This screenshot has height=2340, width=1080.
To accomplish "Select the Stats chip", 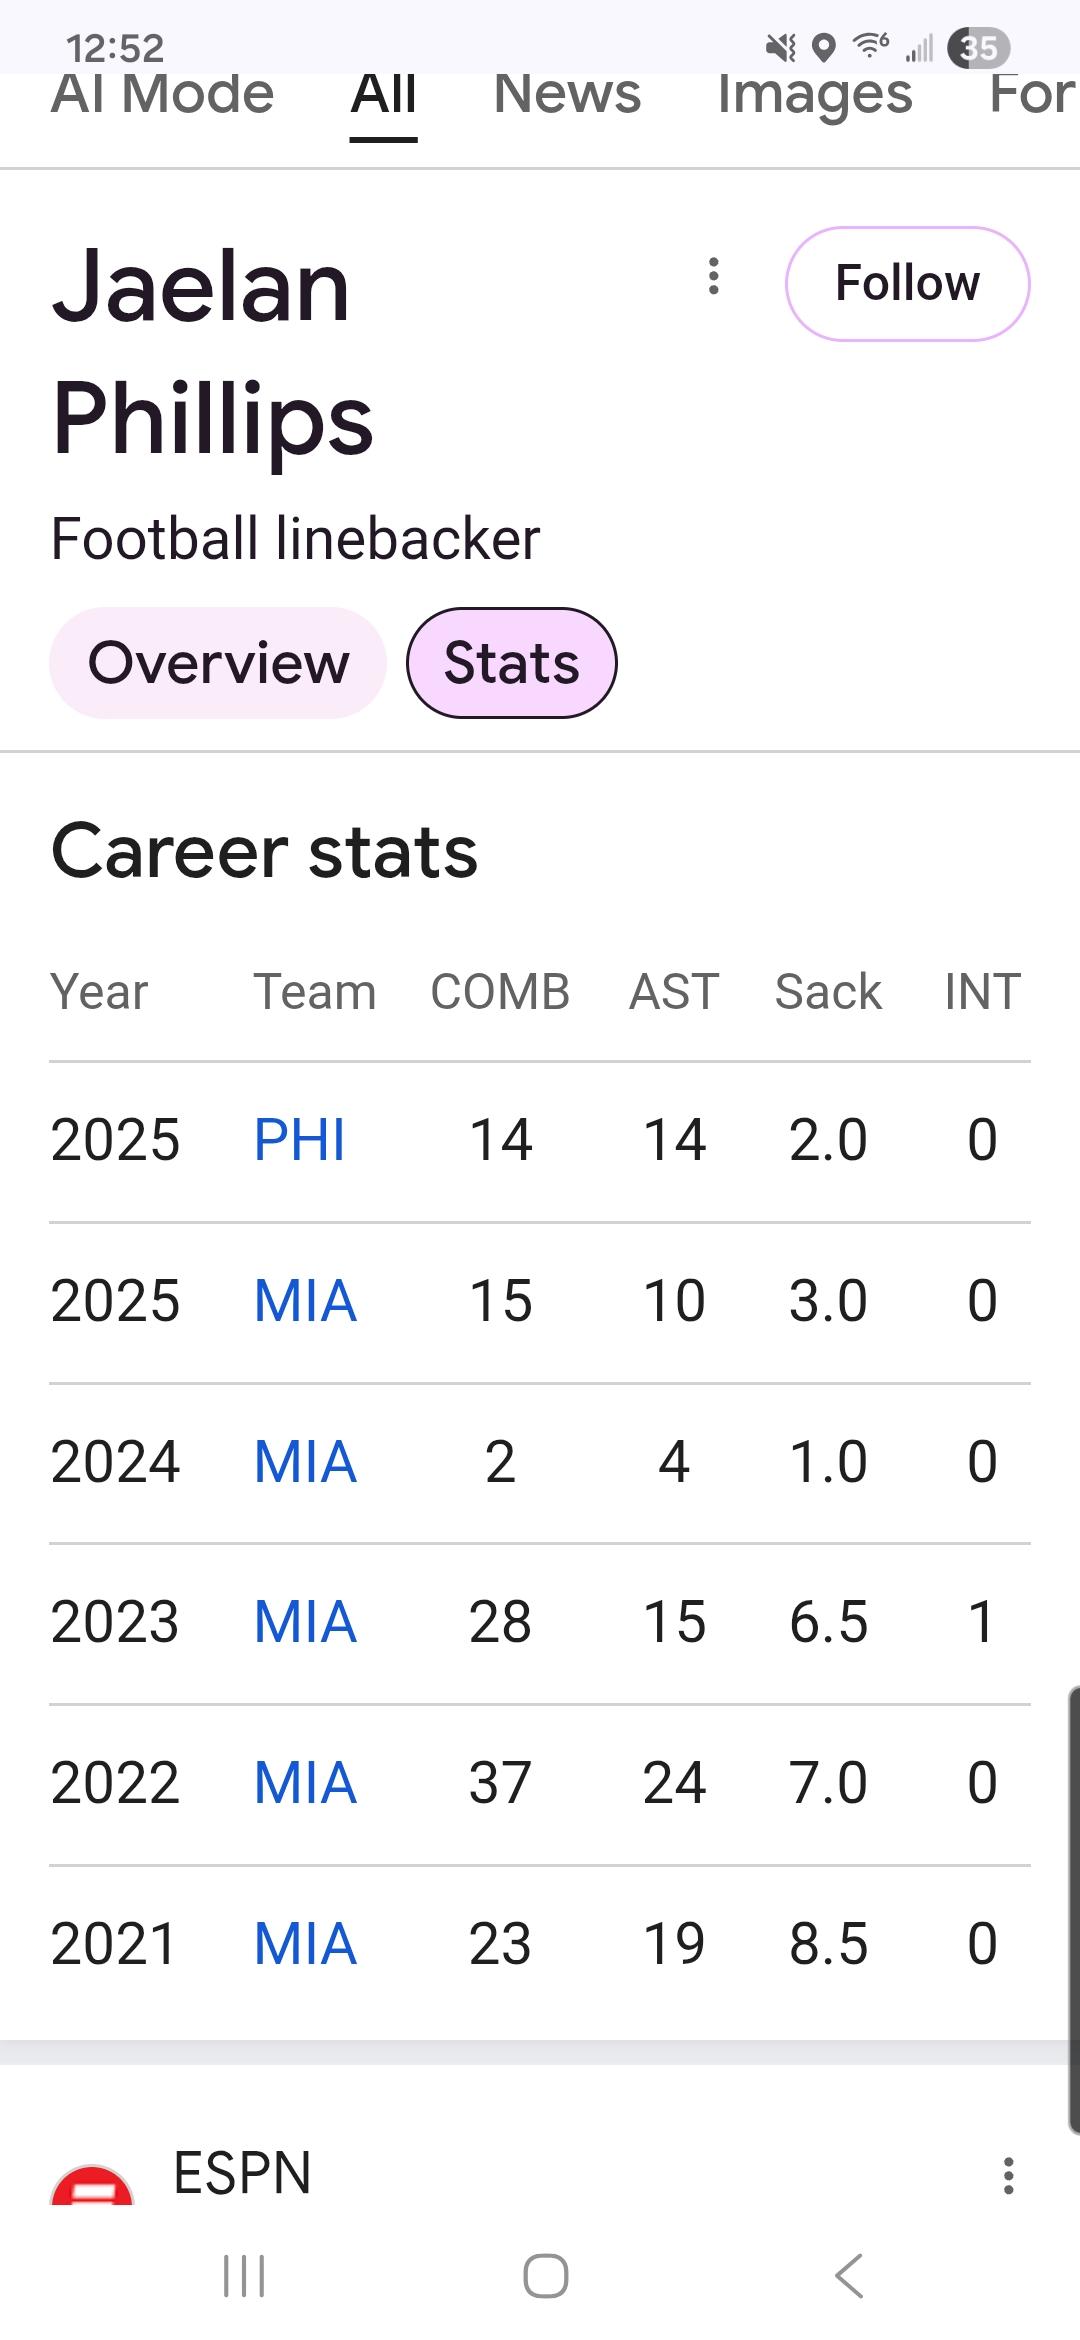I will coord(511,663).
